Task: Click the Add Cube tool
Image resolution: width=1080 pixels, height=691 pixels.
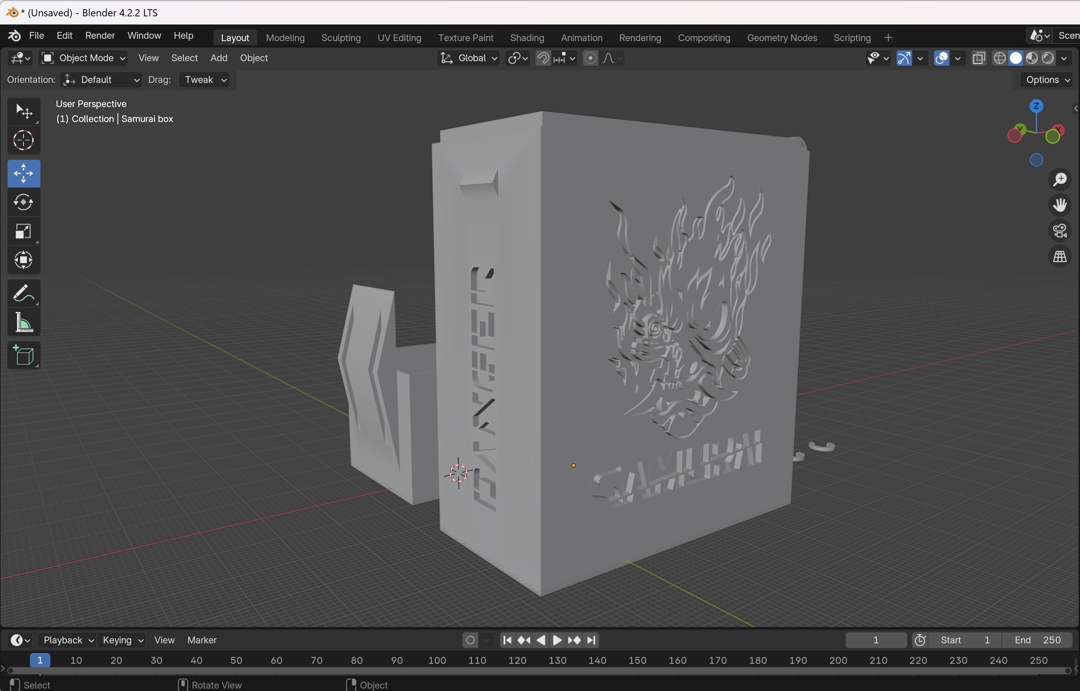Action: click(23, 356)
